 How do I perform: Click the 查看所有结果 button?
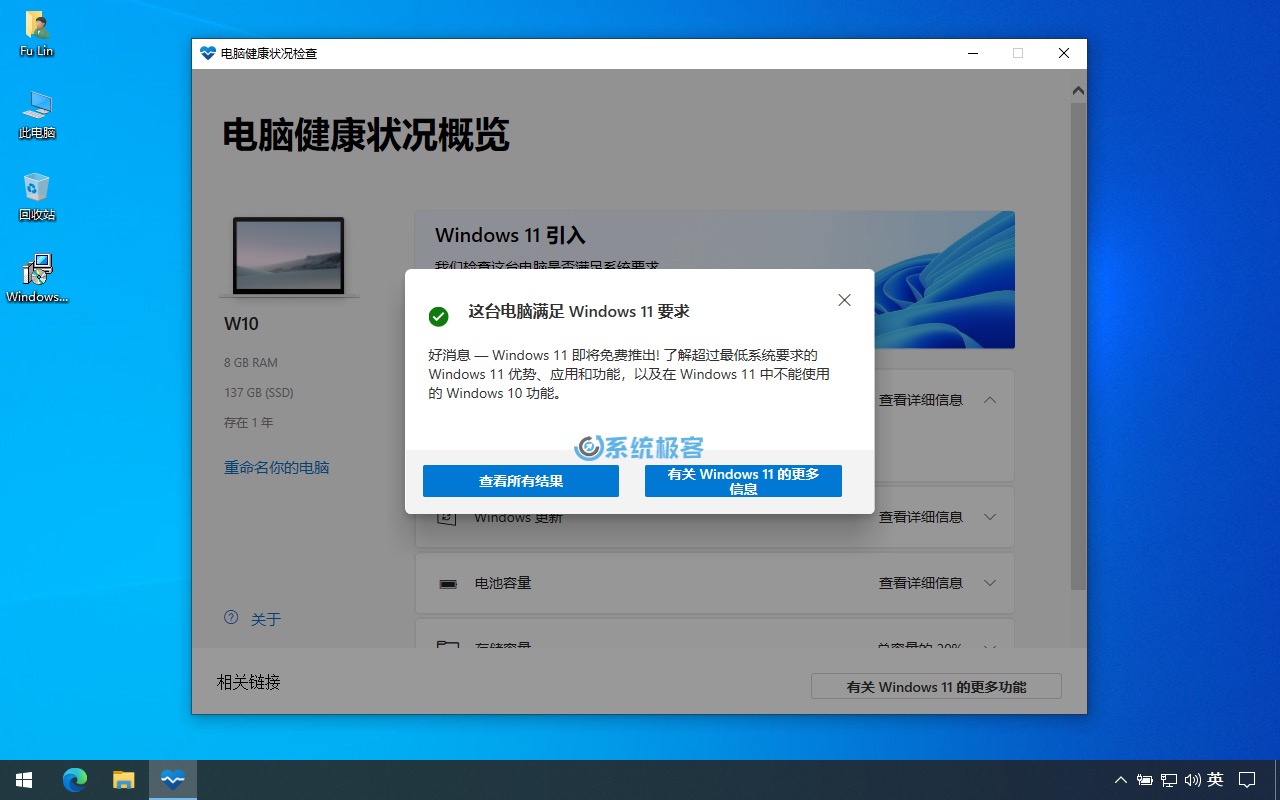point(521,481)
